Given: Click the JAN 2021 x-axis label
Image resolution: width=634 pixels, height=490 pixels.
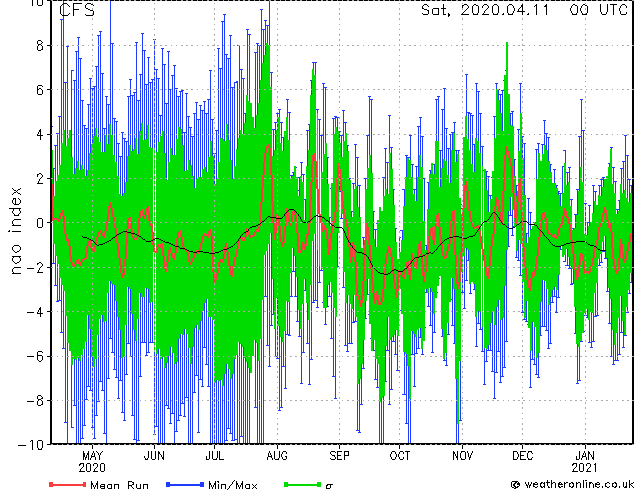Looking at the screenshot, I should [x=585, y=462].
